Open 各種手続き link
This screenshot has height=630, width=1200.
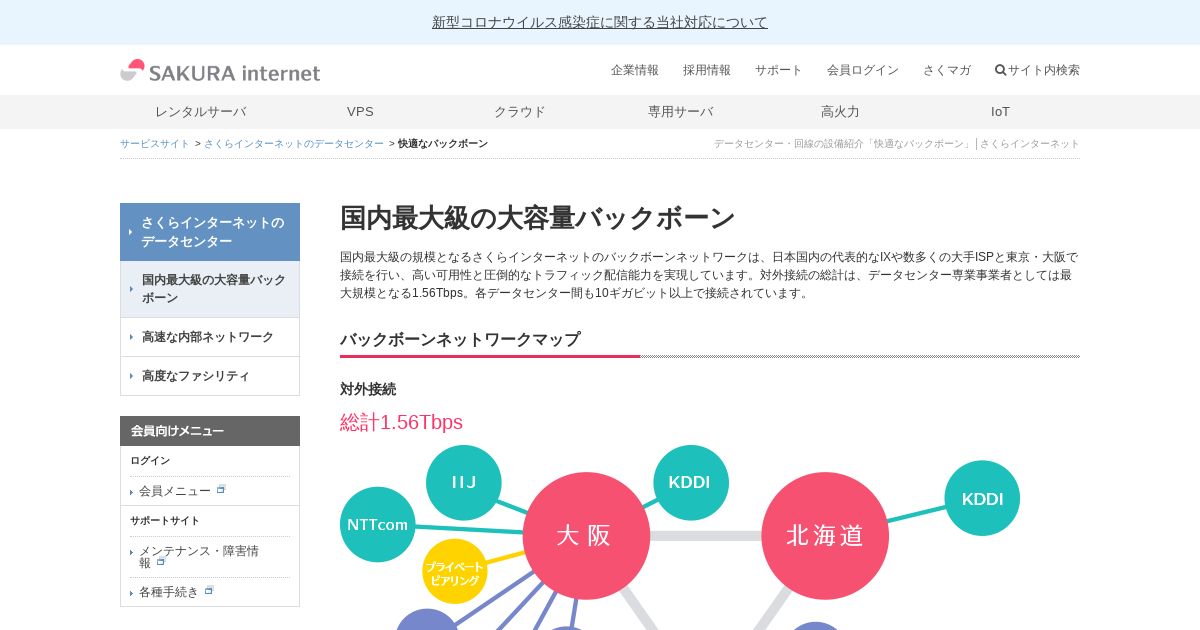(169, 592)
